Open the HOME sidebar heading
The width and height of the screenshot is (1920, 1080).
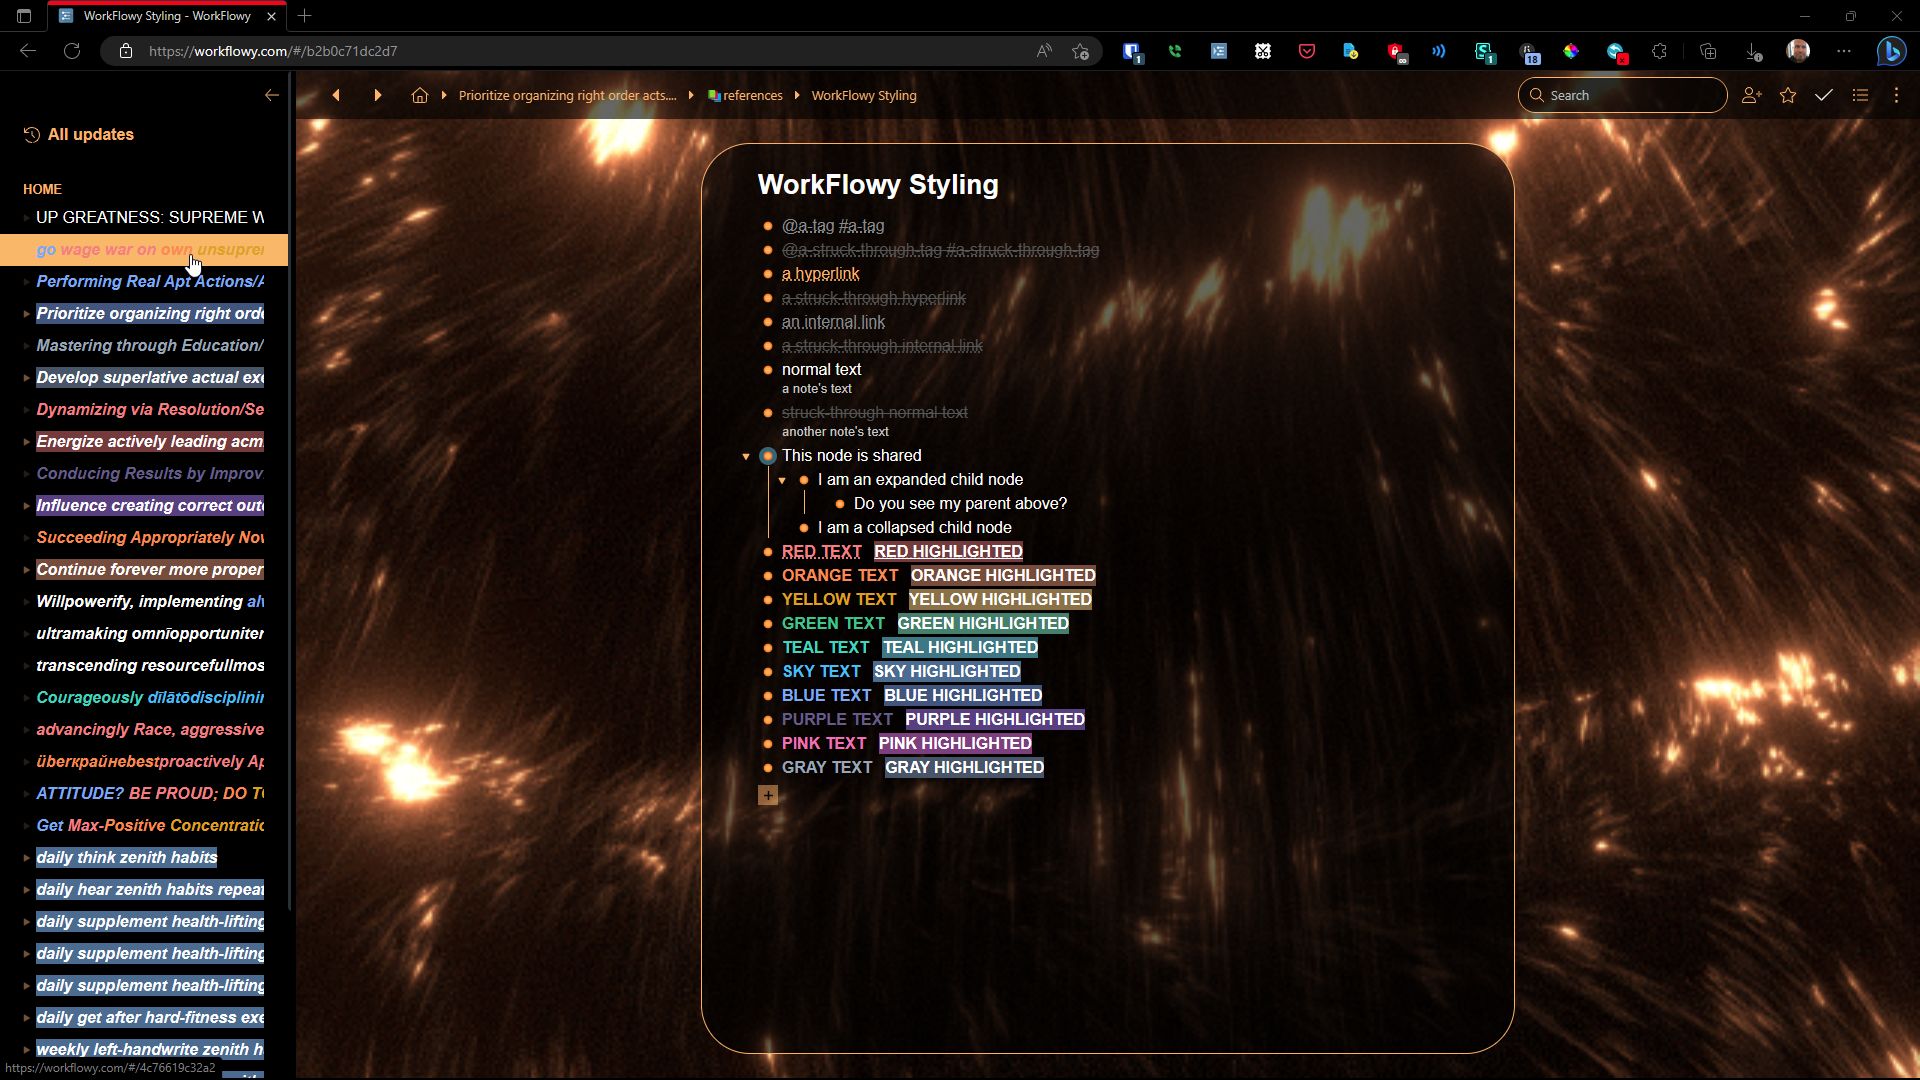coord(42,189)
